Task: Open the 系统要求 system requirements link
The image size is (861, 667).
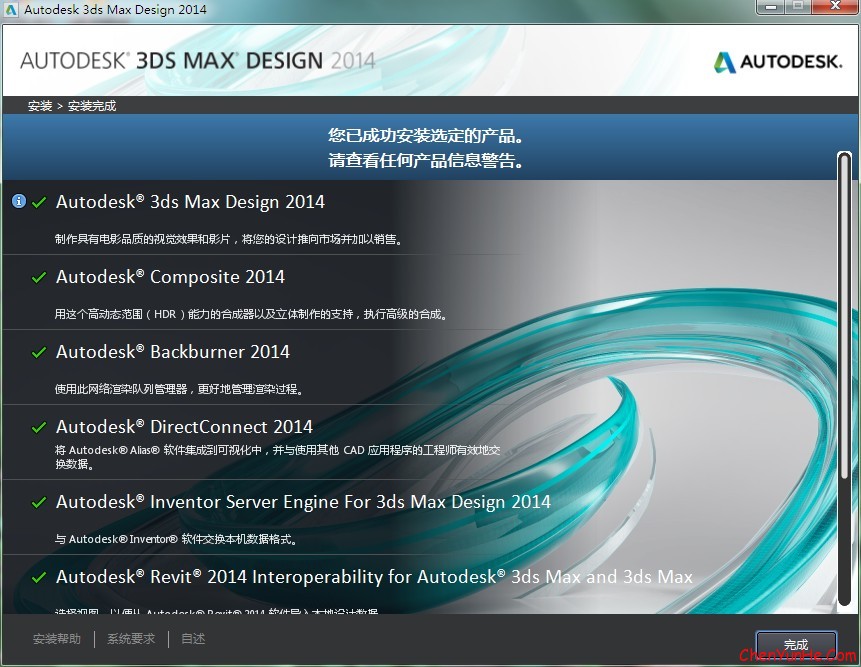Action: [x=131, y=639]
